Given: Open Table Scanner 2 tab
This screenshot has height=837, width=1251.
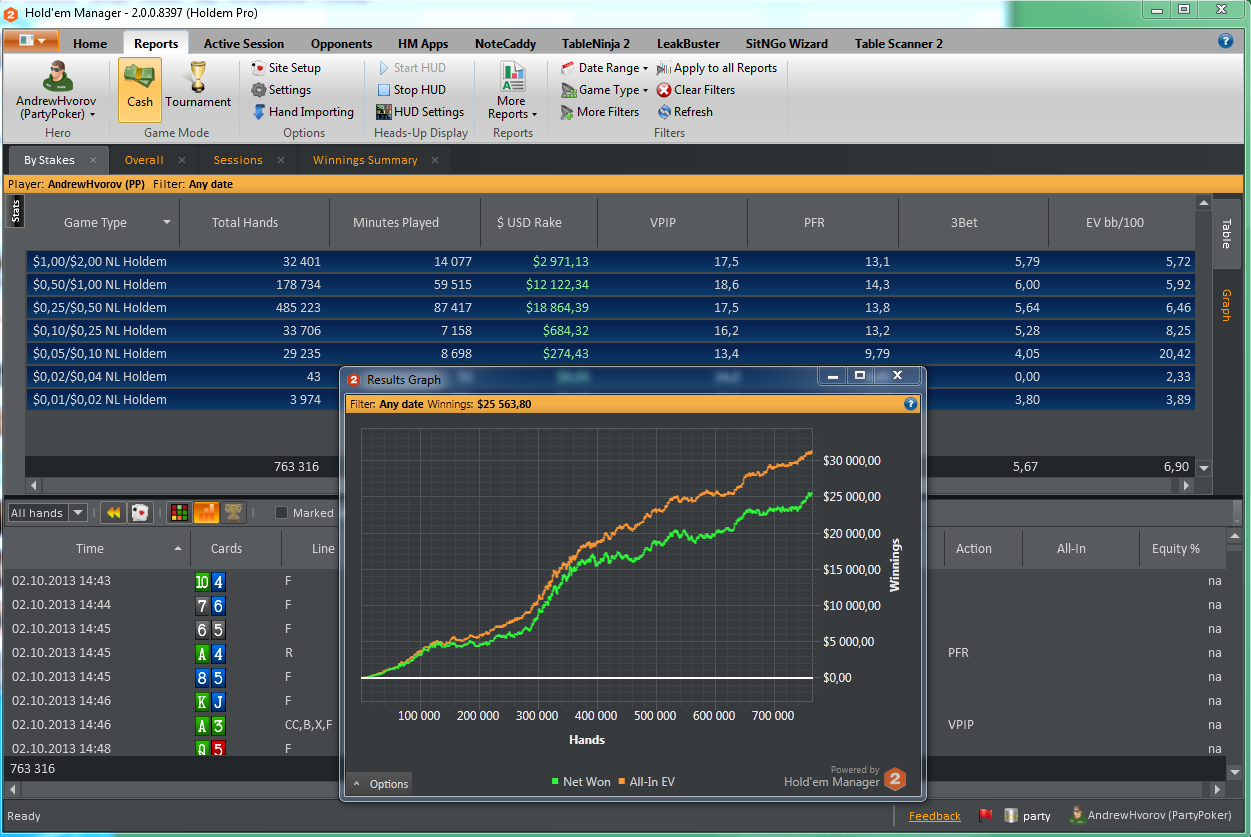Looking at the screenshot, I should click(898, 43).
